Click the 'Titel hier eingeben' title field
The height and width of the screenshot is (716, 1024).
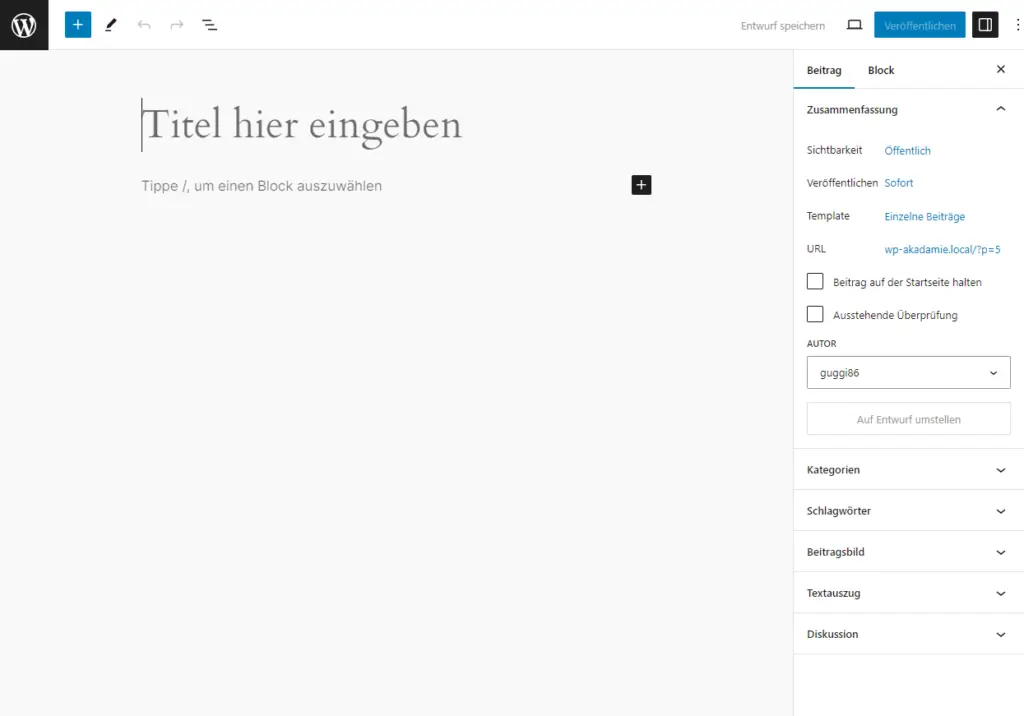(x=396, y=124)
